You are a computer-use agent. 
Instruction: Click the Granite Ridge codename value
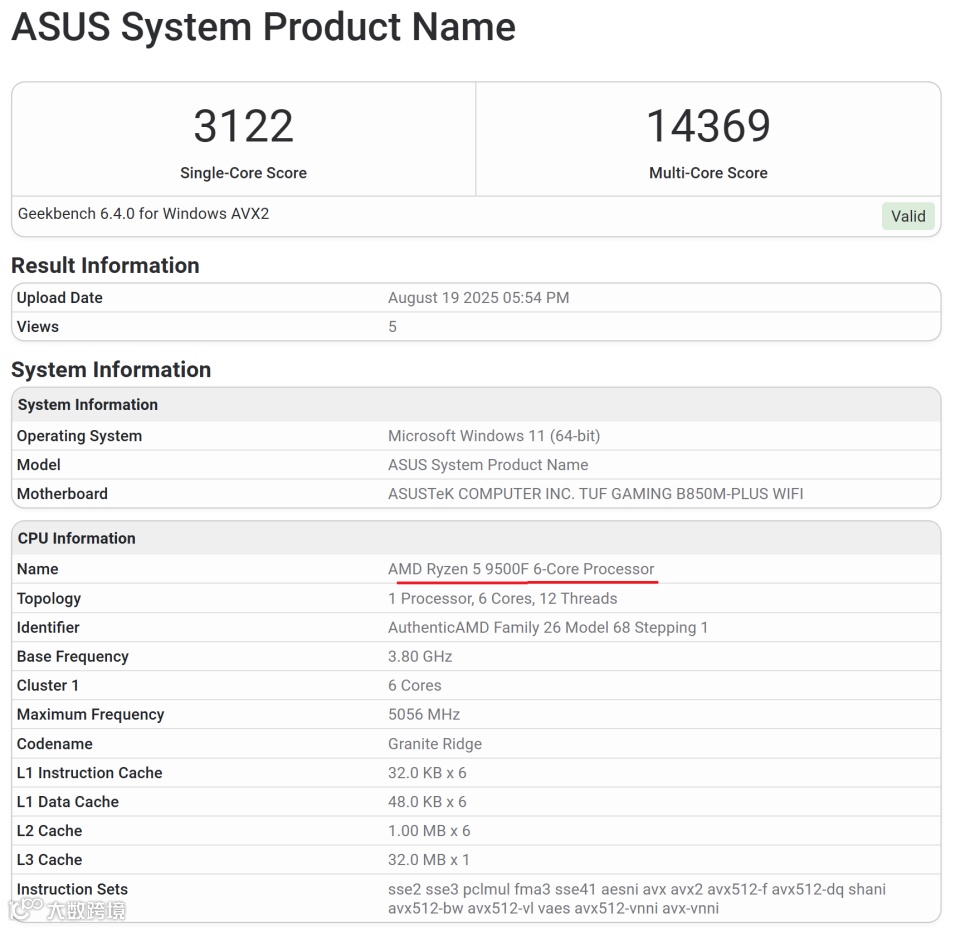(435, 744)
